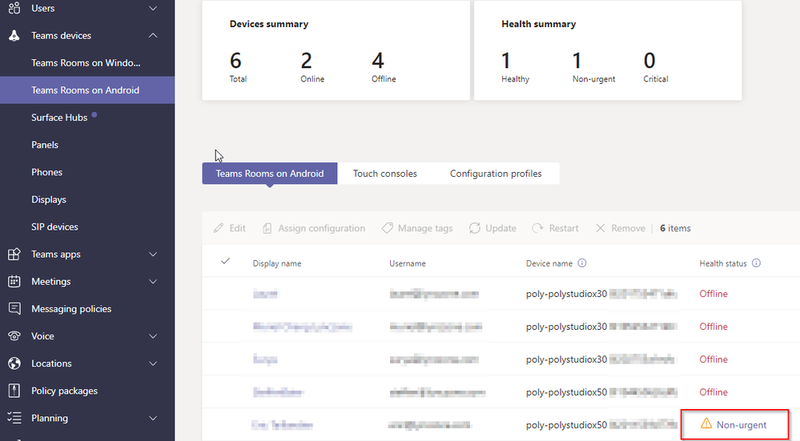The image size is (800, 441).
Task: Sort by the Username column header
Action: (x=408, y=263)
